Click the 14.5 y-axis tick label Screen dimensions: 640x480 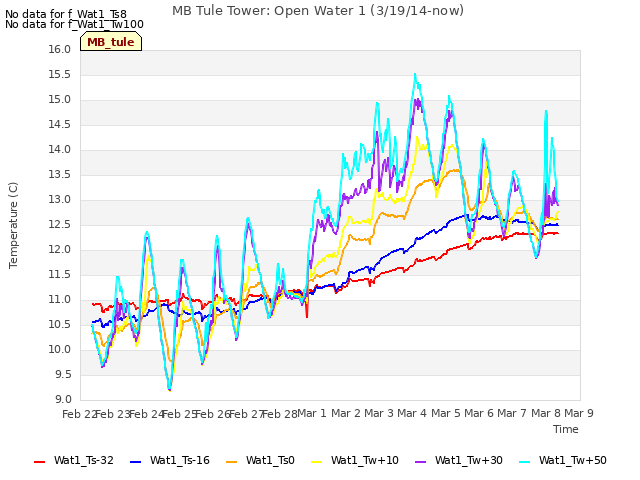(x=60, y=125)
